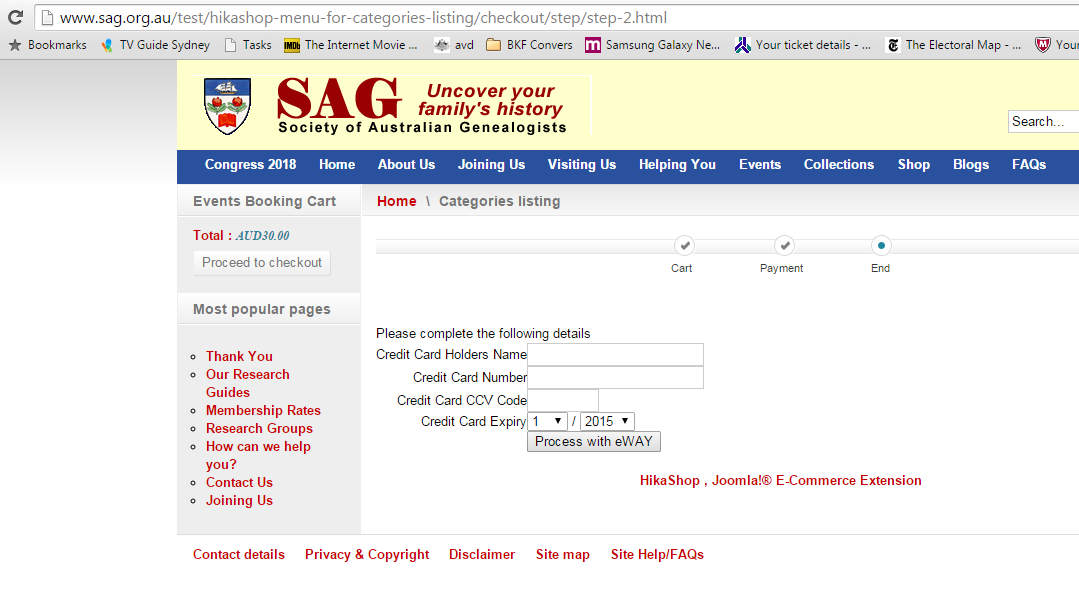1079x610 pixels.
Task: Open Membership Rates link
Action: [x=264, y=410]
